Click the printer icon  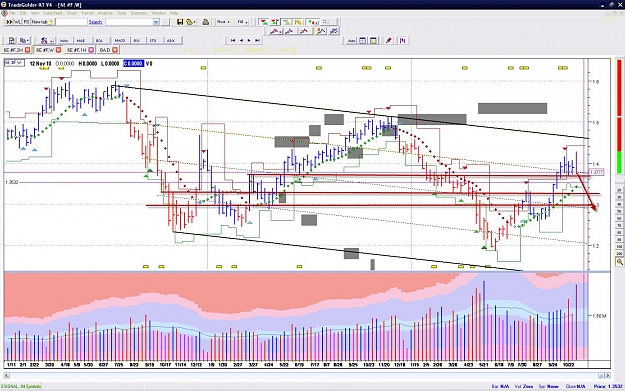click(206, 22)
